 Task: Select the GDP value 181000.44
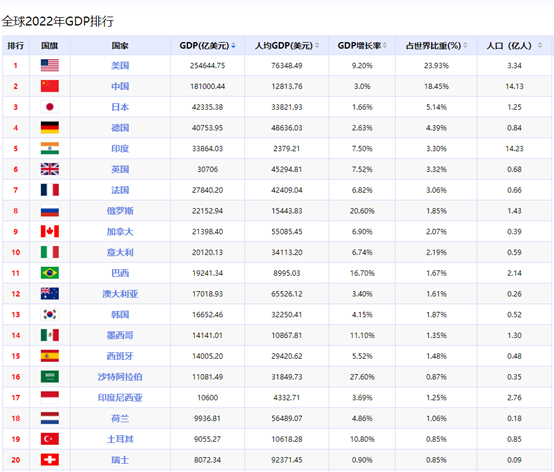pos(207,86)
